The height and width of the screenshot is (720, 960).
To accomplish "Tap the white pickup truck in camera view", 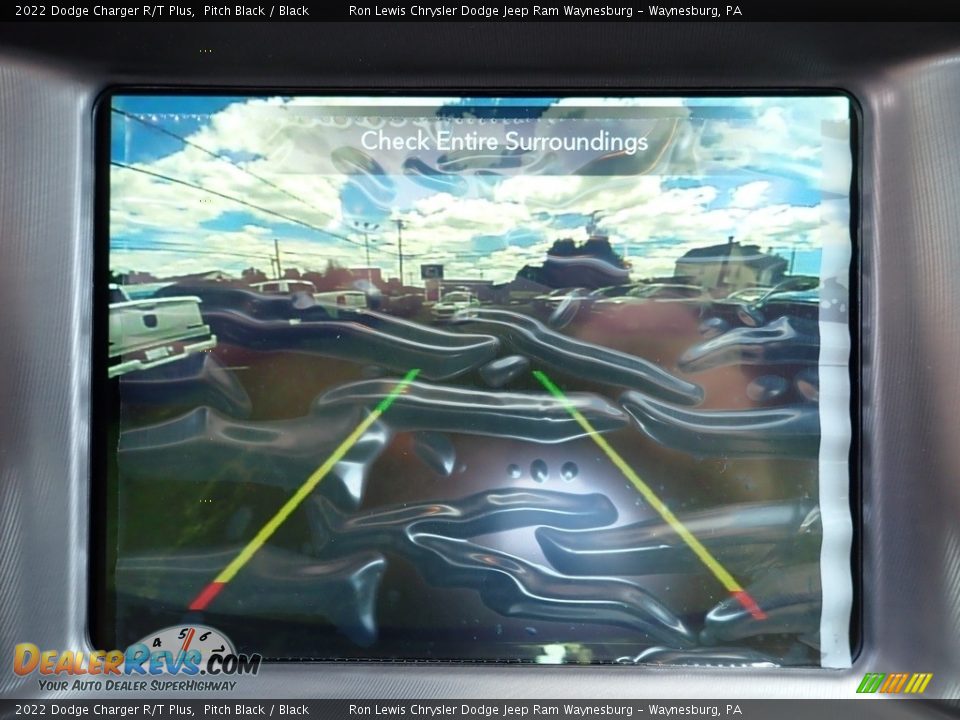I will [158, 331].
